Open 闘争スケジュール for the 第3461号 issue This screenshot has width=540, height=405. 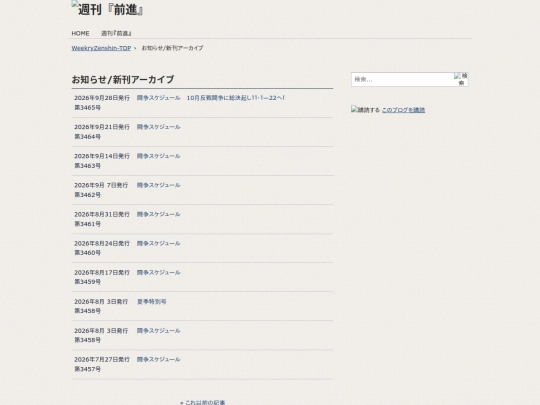158,214
